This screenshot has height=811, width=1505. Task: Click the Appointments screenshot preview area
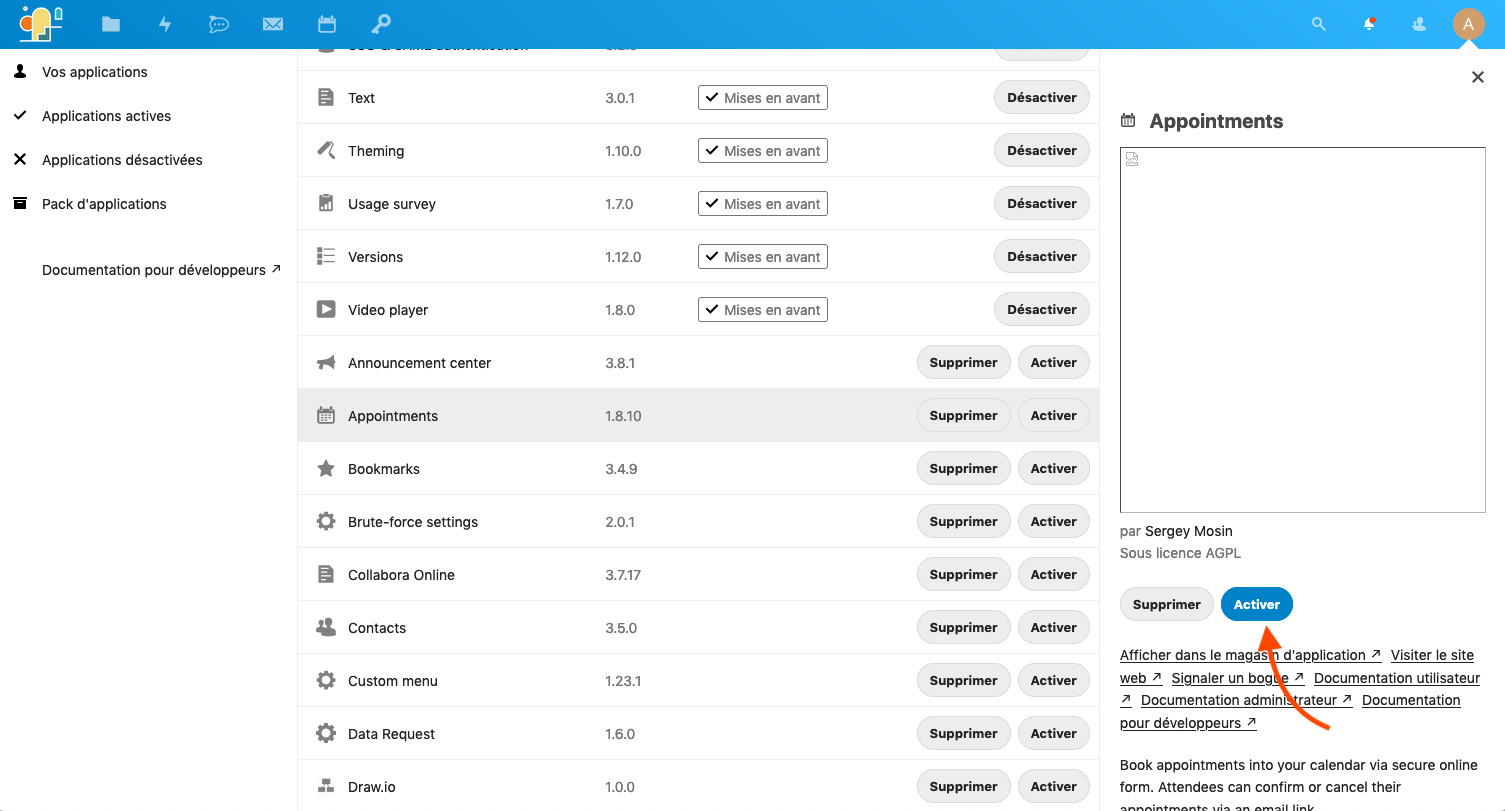[1303, 330]
